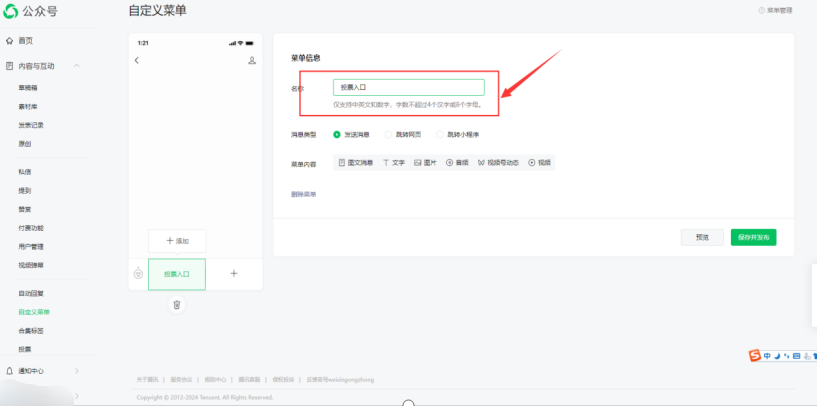
Task: Click the 通知中心 bell icon
Action: [x=9, y=371]
